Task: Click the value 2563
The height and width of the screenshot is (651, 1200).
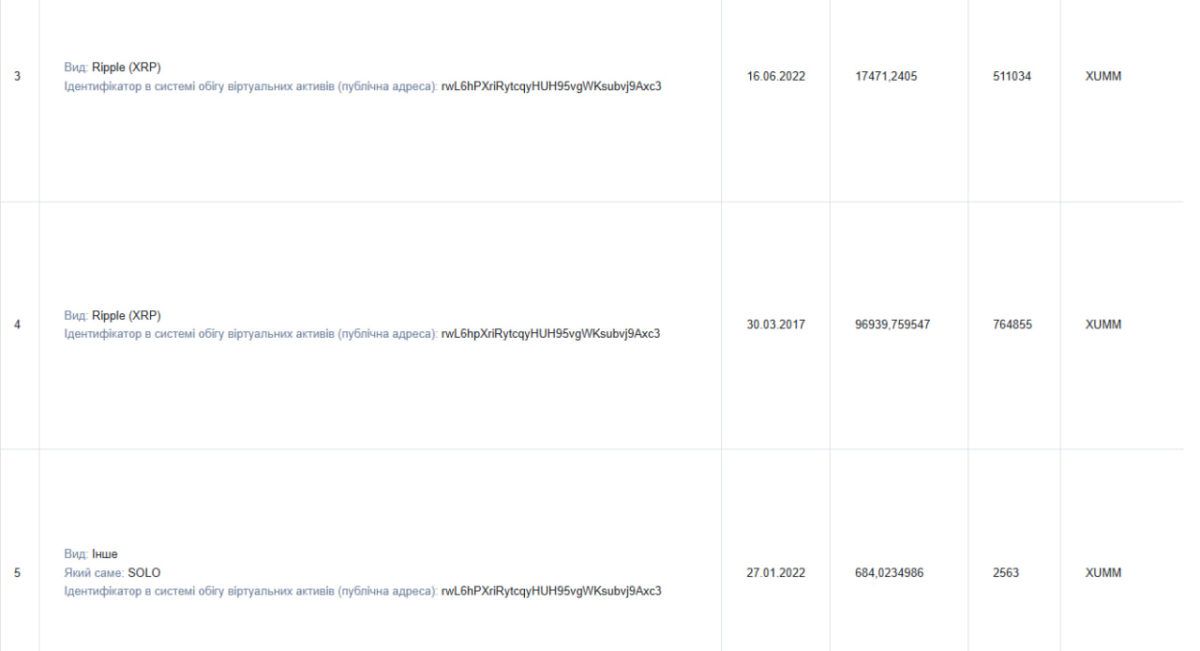Action: pos(1005,573)
